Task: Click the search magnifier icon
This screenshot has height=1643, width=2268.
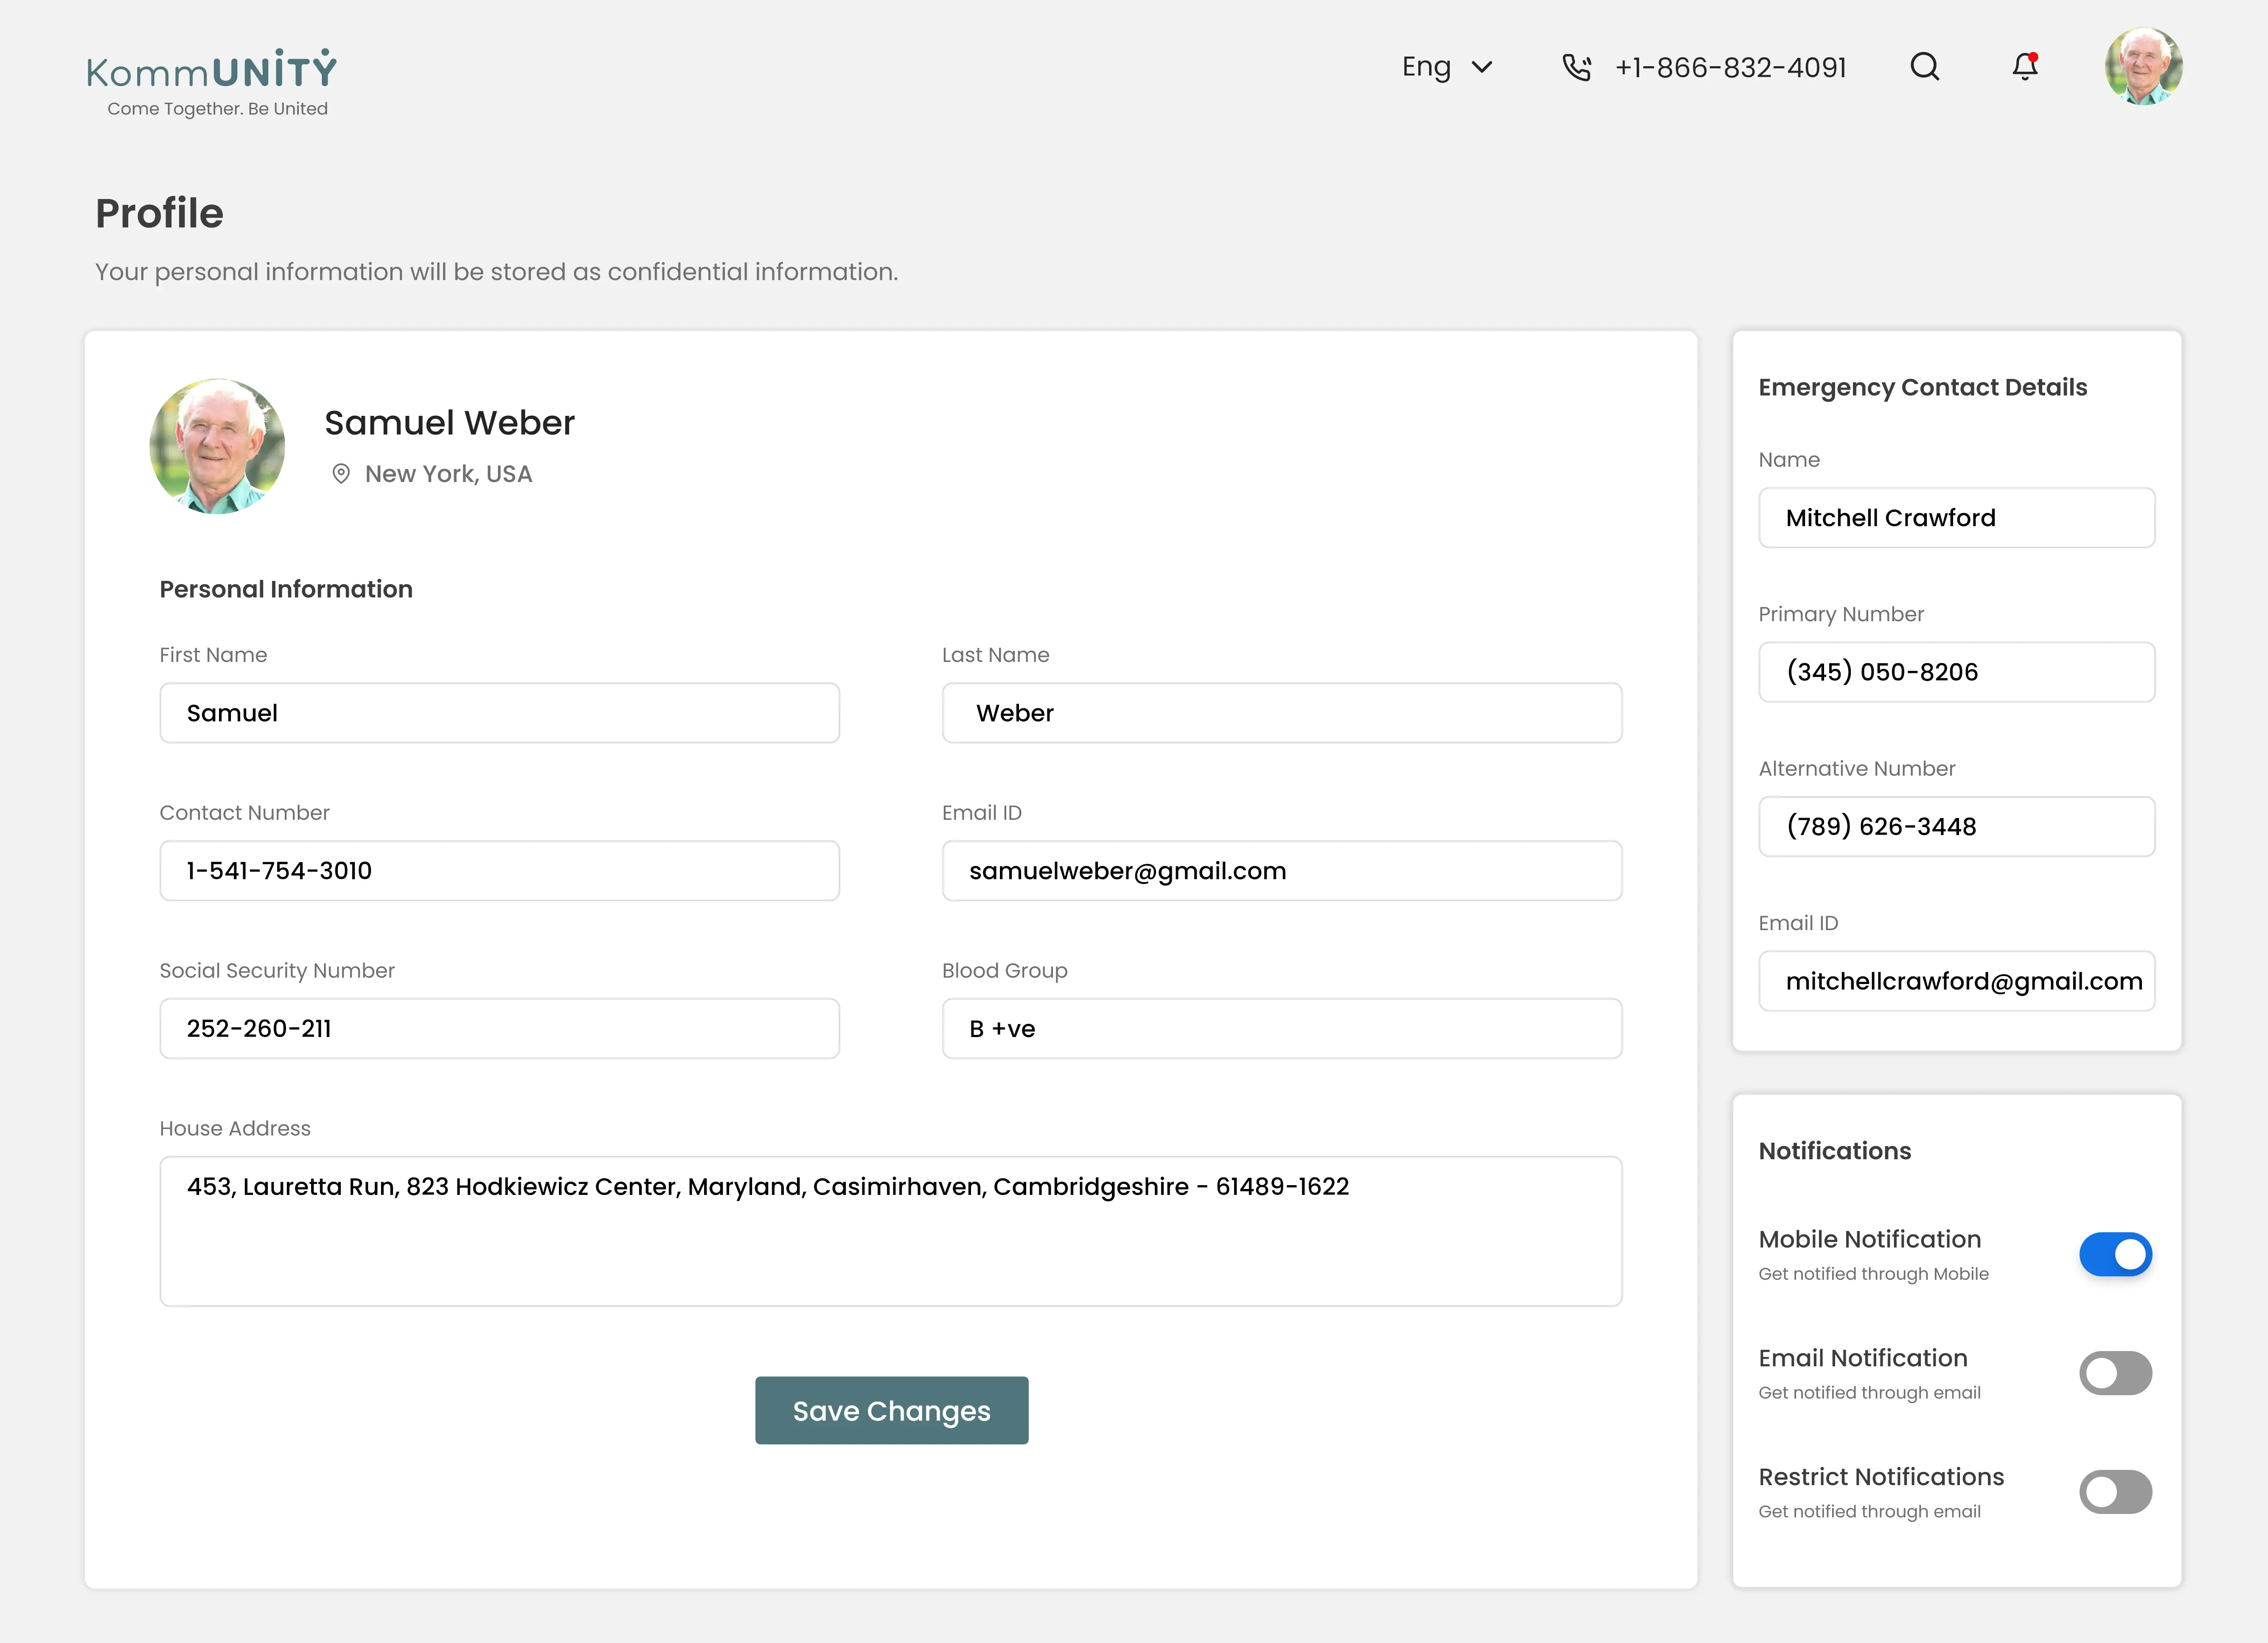Action: click(x=1924, y=67)
